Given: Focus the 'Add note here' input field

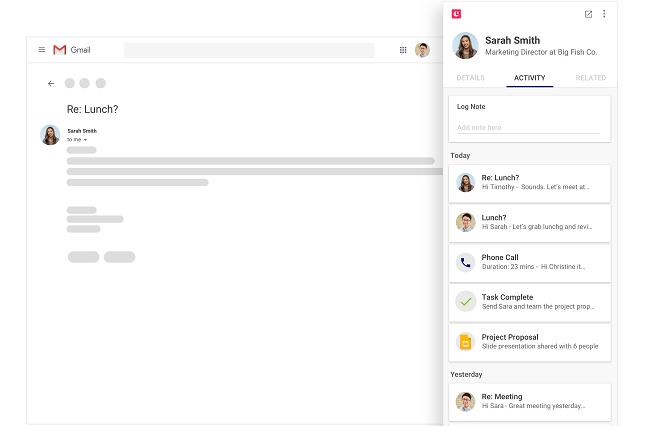Looking at the screenshot, I should pyautogui.click(x=528, y=128).
